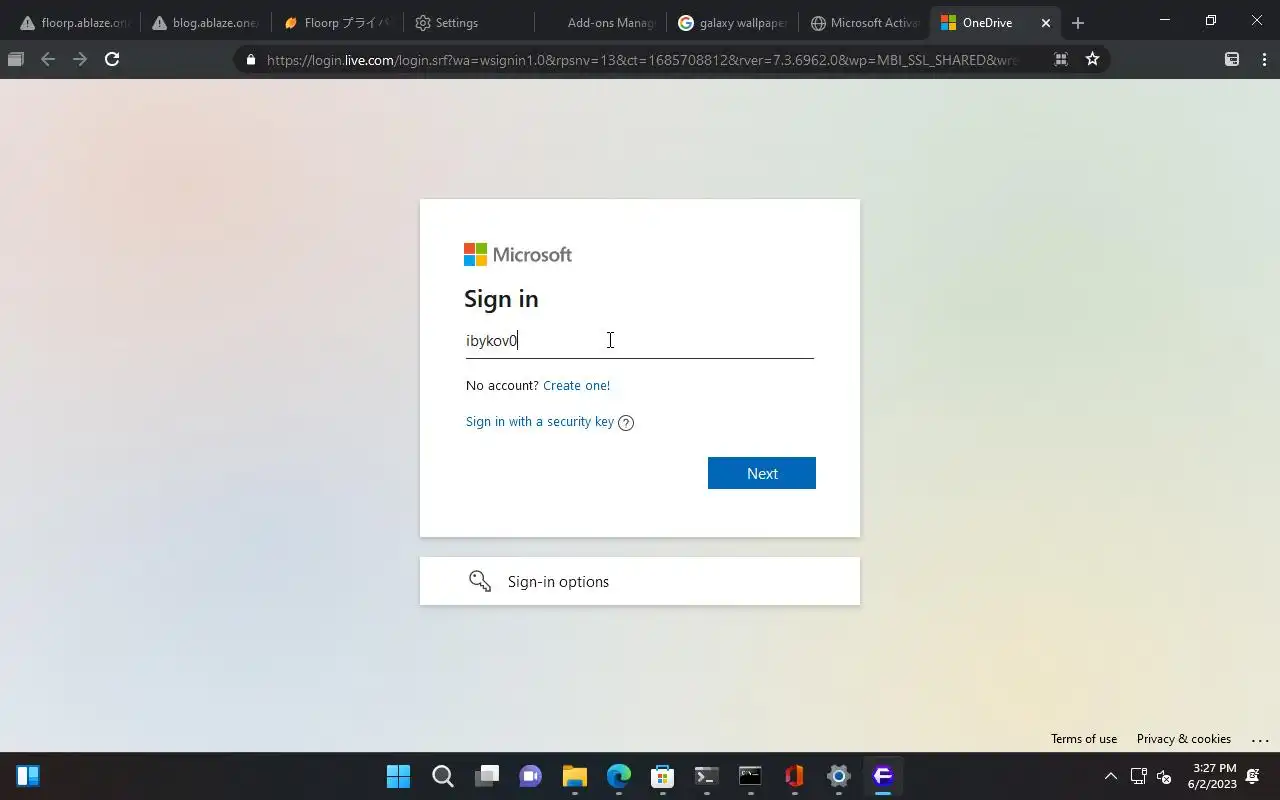The width and height of the screenshot is (1280, 800).
Task: Open Windows Terminal from the taskbar
Action: (x=706, y=776)
